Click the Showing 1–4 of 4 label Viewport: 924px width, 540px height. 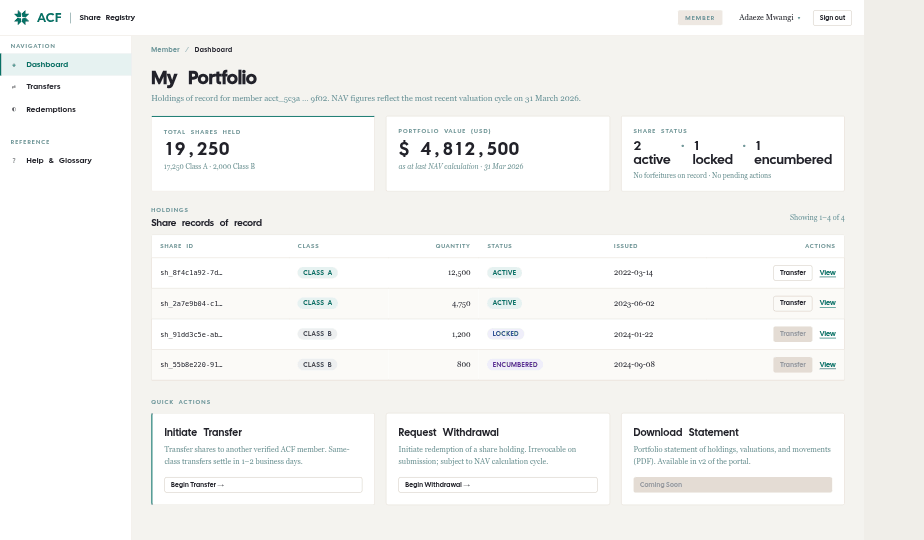(817, 218)
